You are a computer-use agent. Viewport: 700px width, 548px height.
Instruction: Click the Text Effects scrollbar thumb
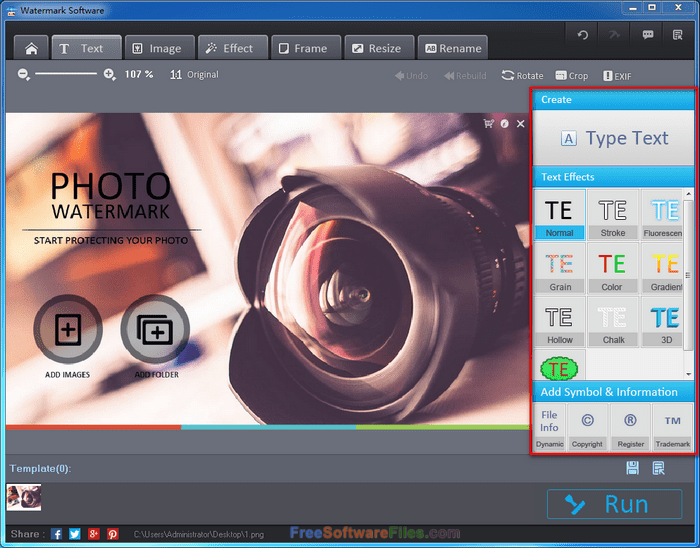[x=688, y=274]
